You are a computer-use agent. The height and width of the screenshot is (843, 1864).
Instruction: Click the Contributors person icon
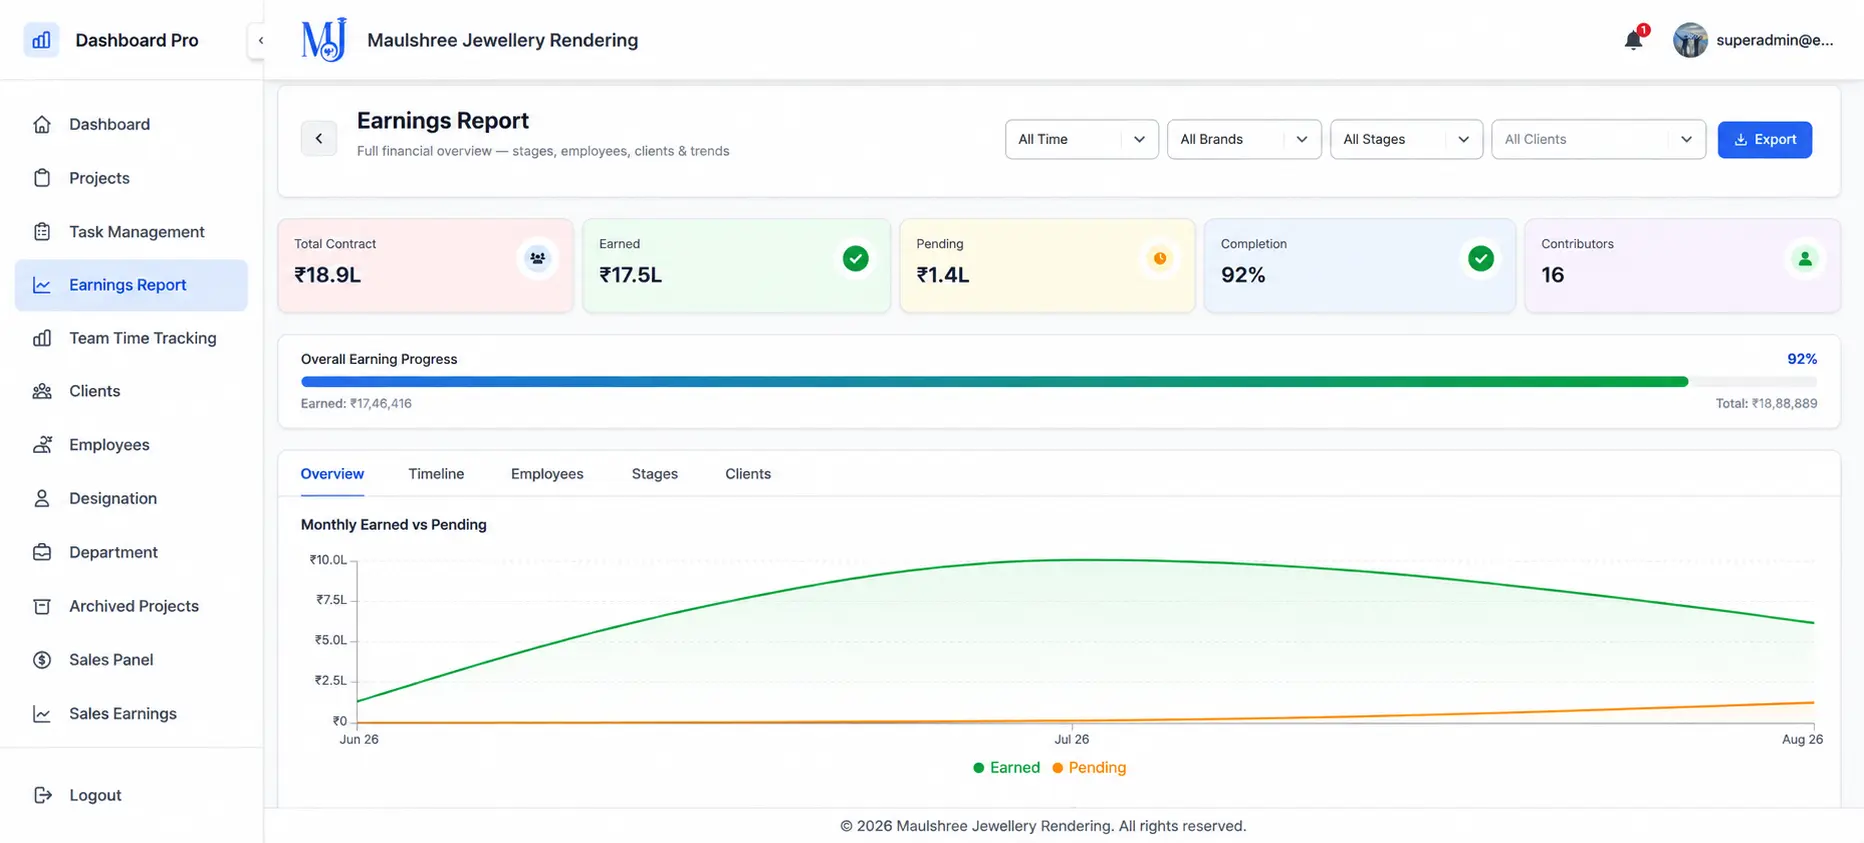(x=1805, y=259)
